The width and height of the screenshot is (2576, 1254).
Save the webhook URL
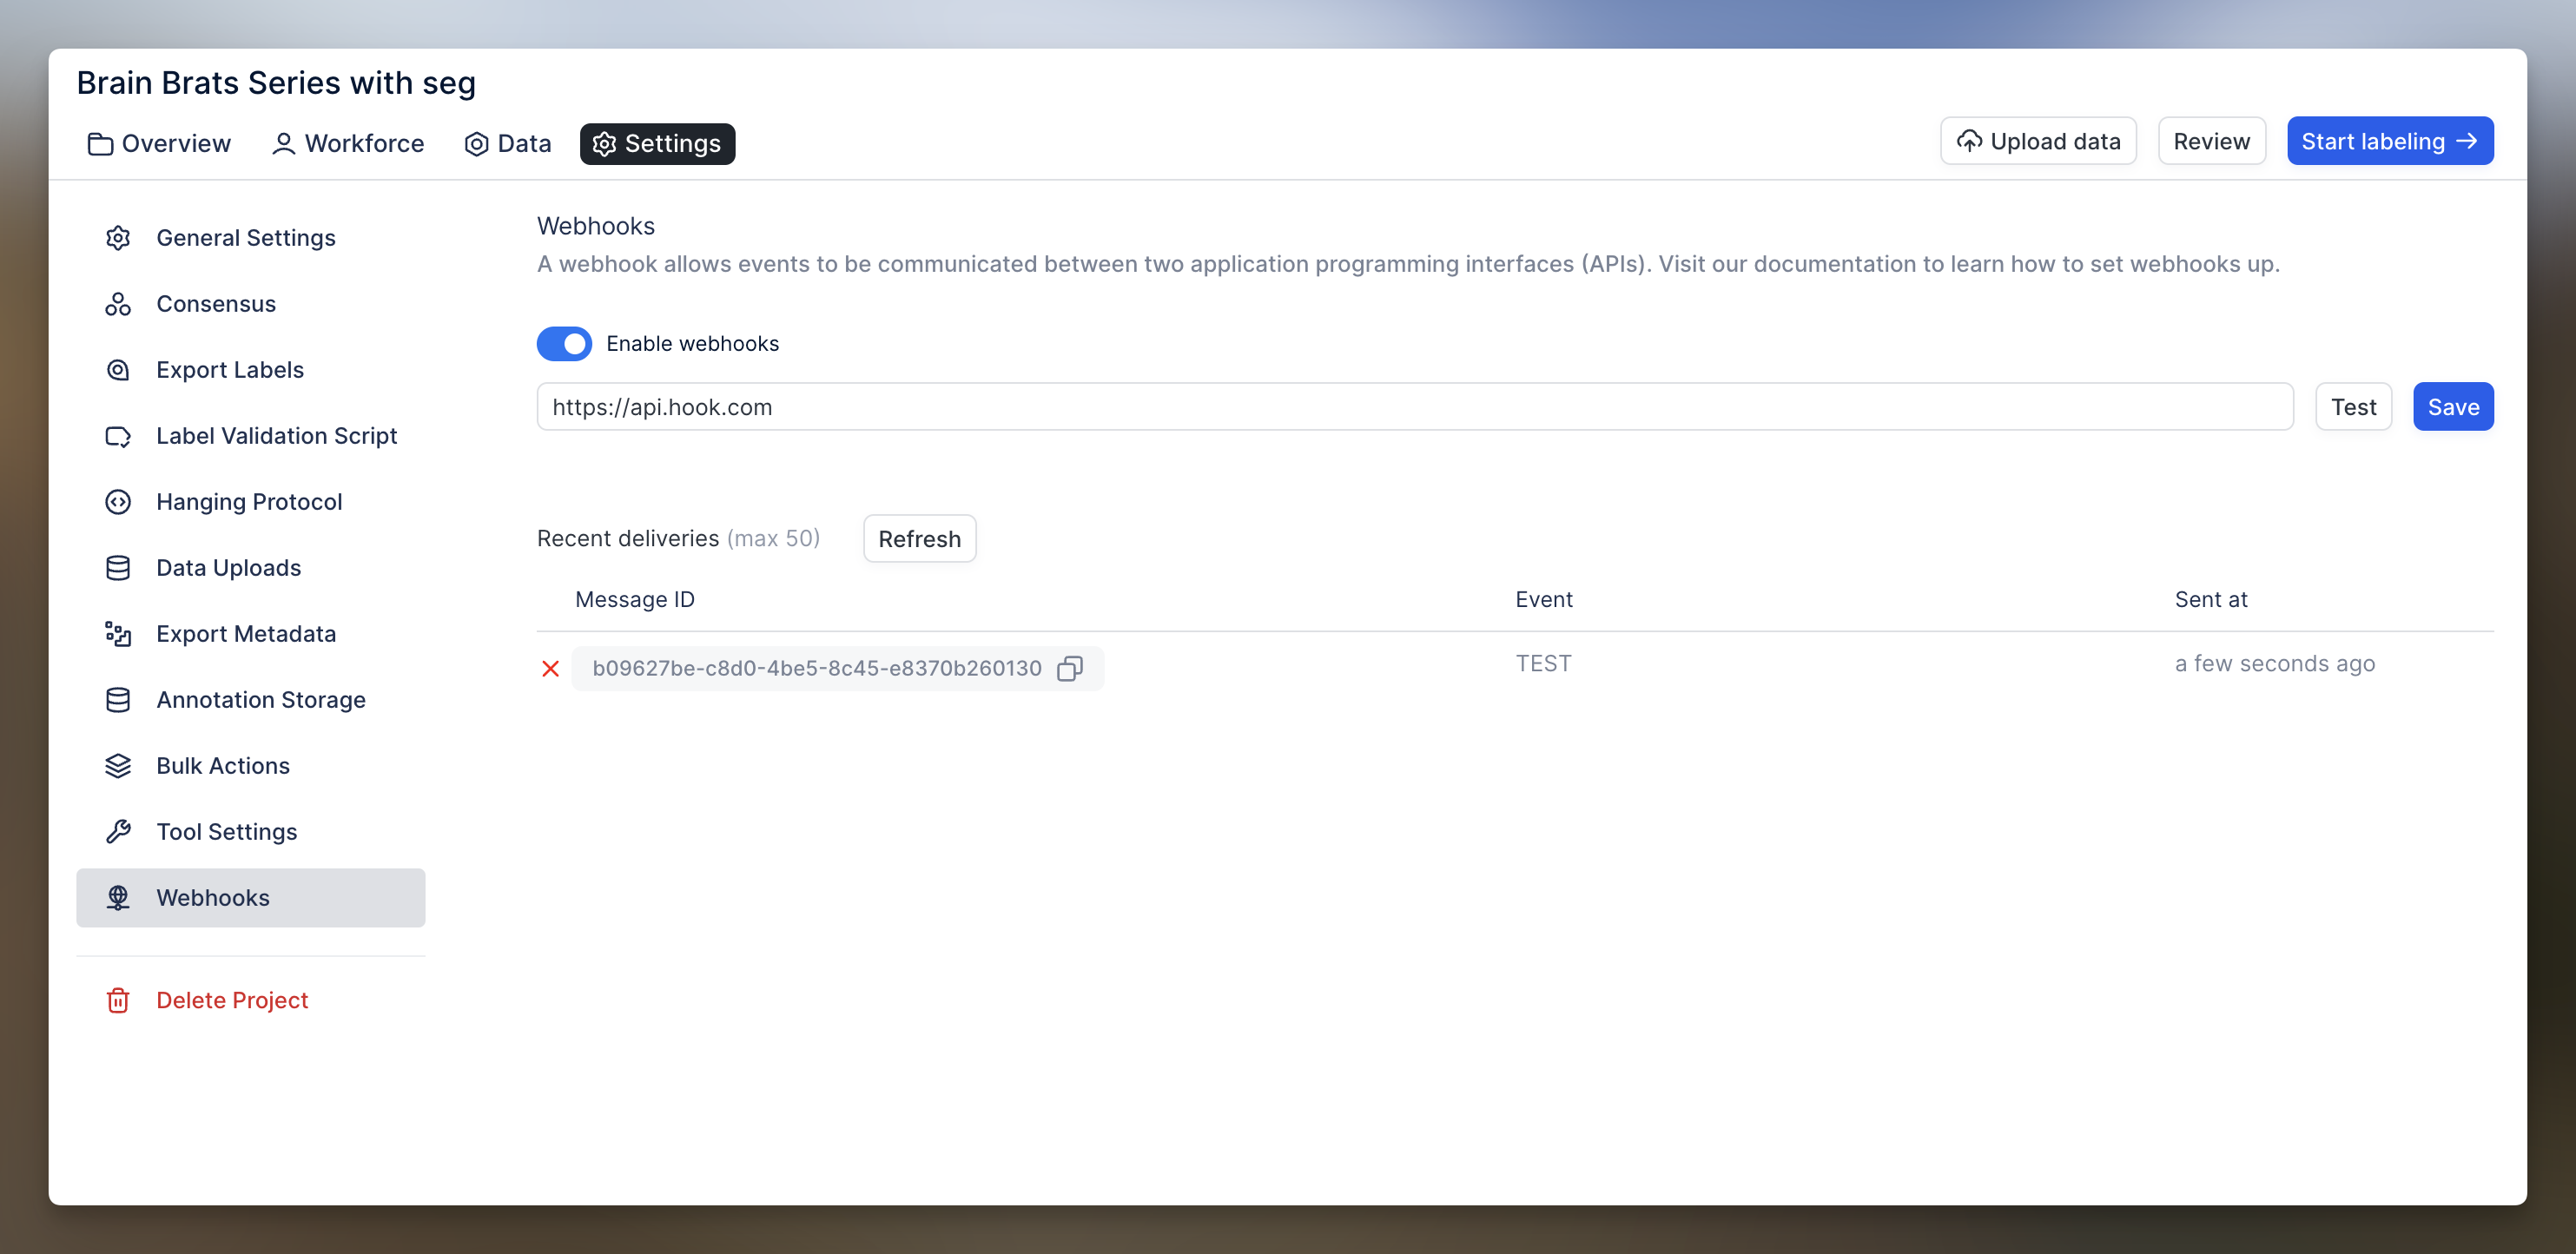2452,407
